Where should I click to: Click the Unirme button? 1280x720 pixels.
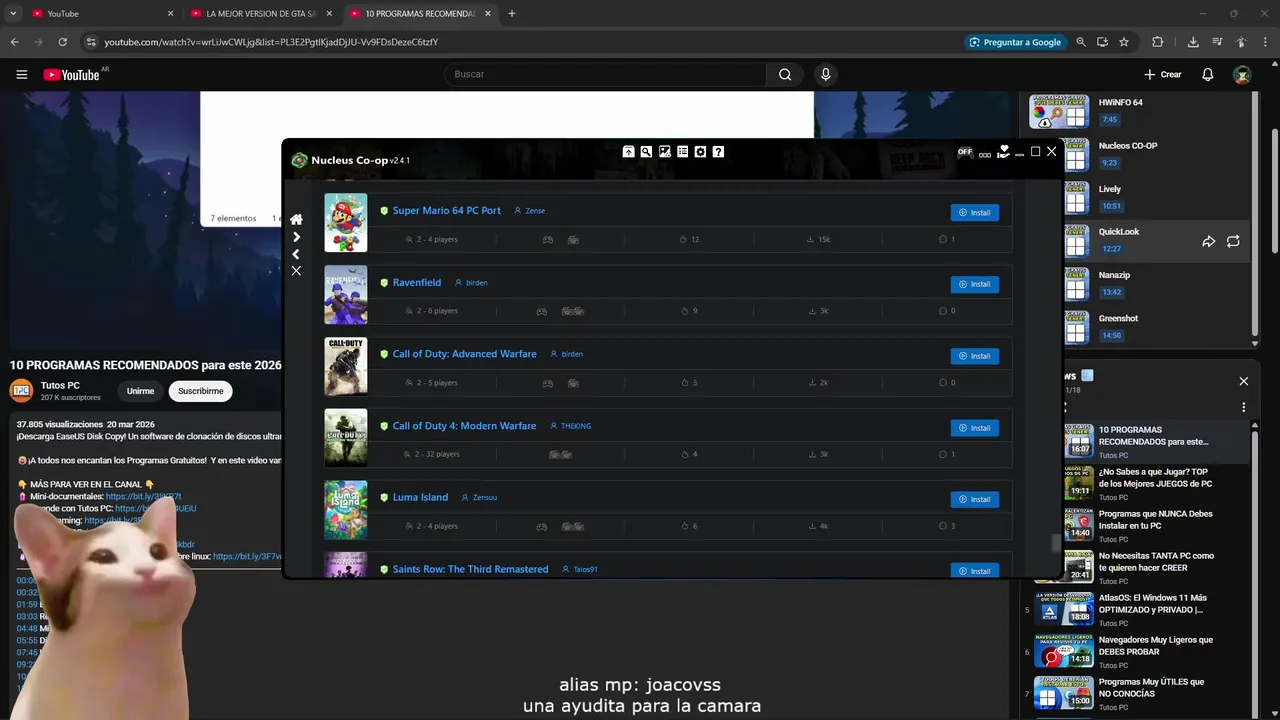(x=140, y=391)
